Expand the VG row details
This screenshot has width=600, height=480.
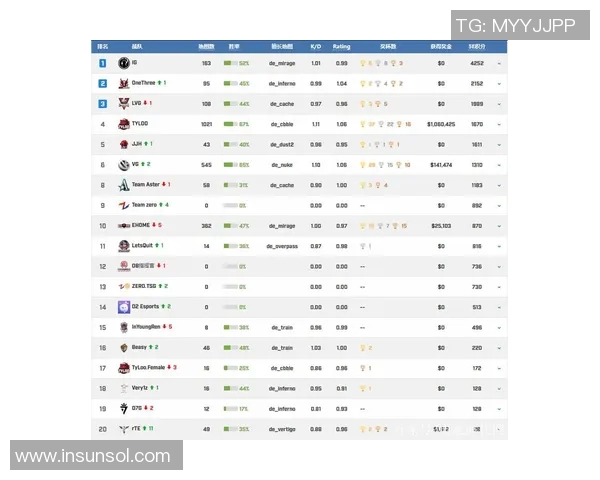pos(499,165)
